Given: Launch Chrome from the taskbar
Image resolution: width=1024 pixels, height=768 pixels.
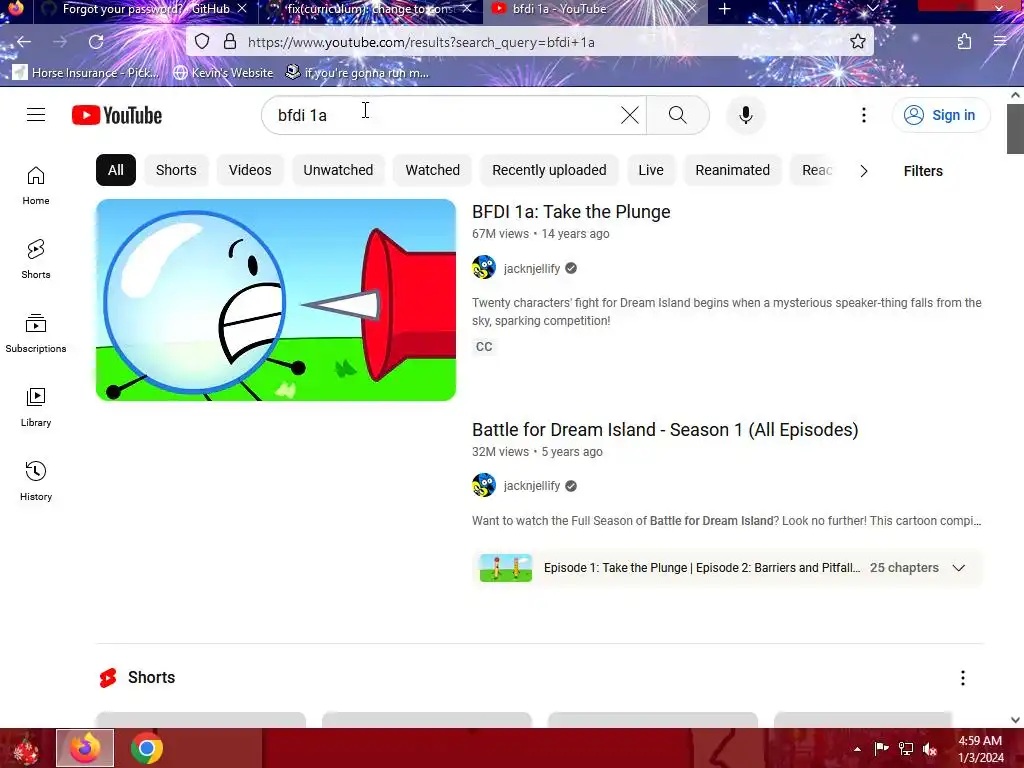Looking at the screenshot, I should coord(146,748).
